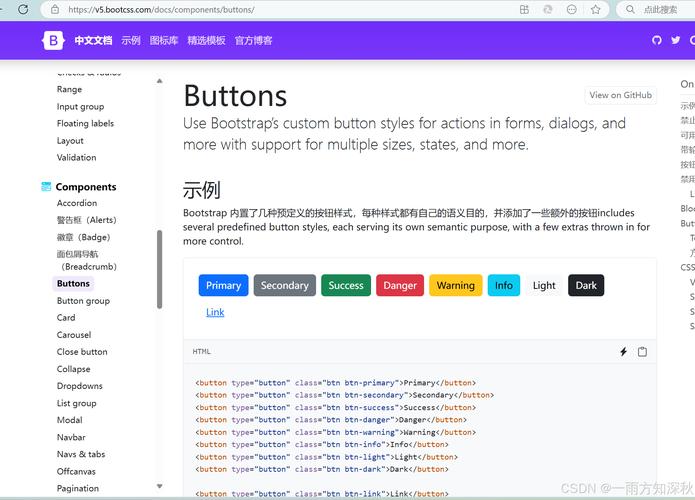Open 中文文档 in the navbar
Viewport: 695px width, 500px height.
click(93, 40)
